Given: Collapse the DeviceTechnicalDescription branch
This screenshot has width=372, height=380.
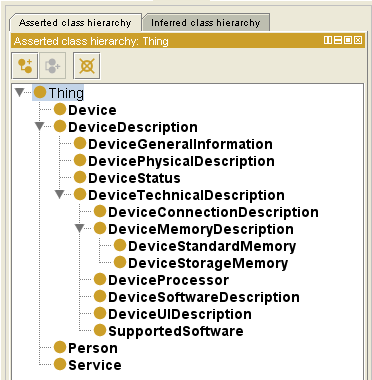Looking at the screenshot, I should tap(60, 195).
